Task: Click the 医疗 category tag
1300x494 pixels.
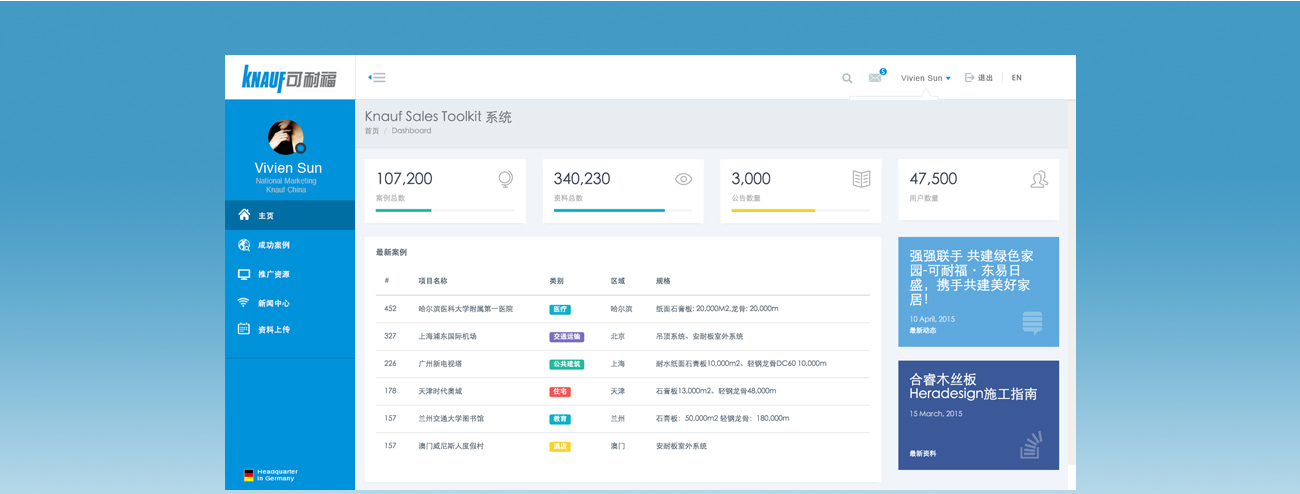Action: (560, 309)
